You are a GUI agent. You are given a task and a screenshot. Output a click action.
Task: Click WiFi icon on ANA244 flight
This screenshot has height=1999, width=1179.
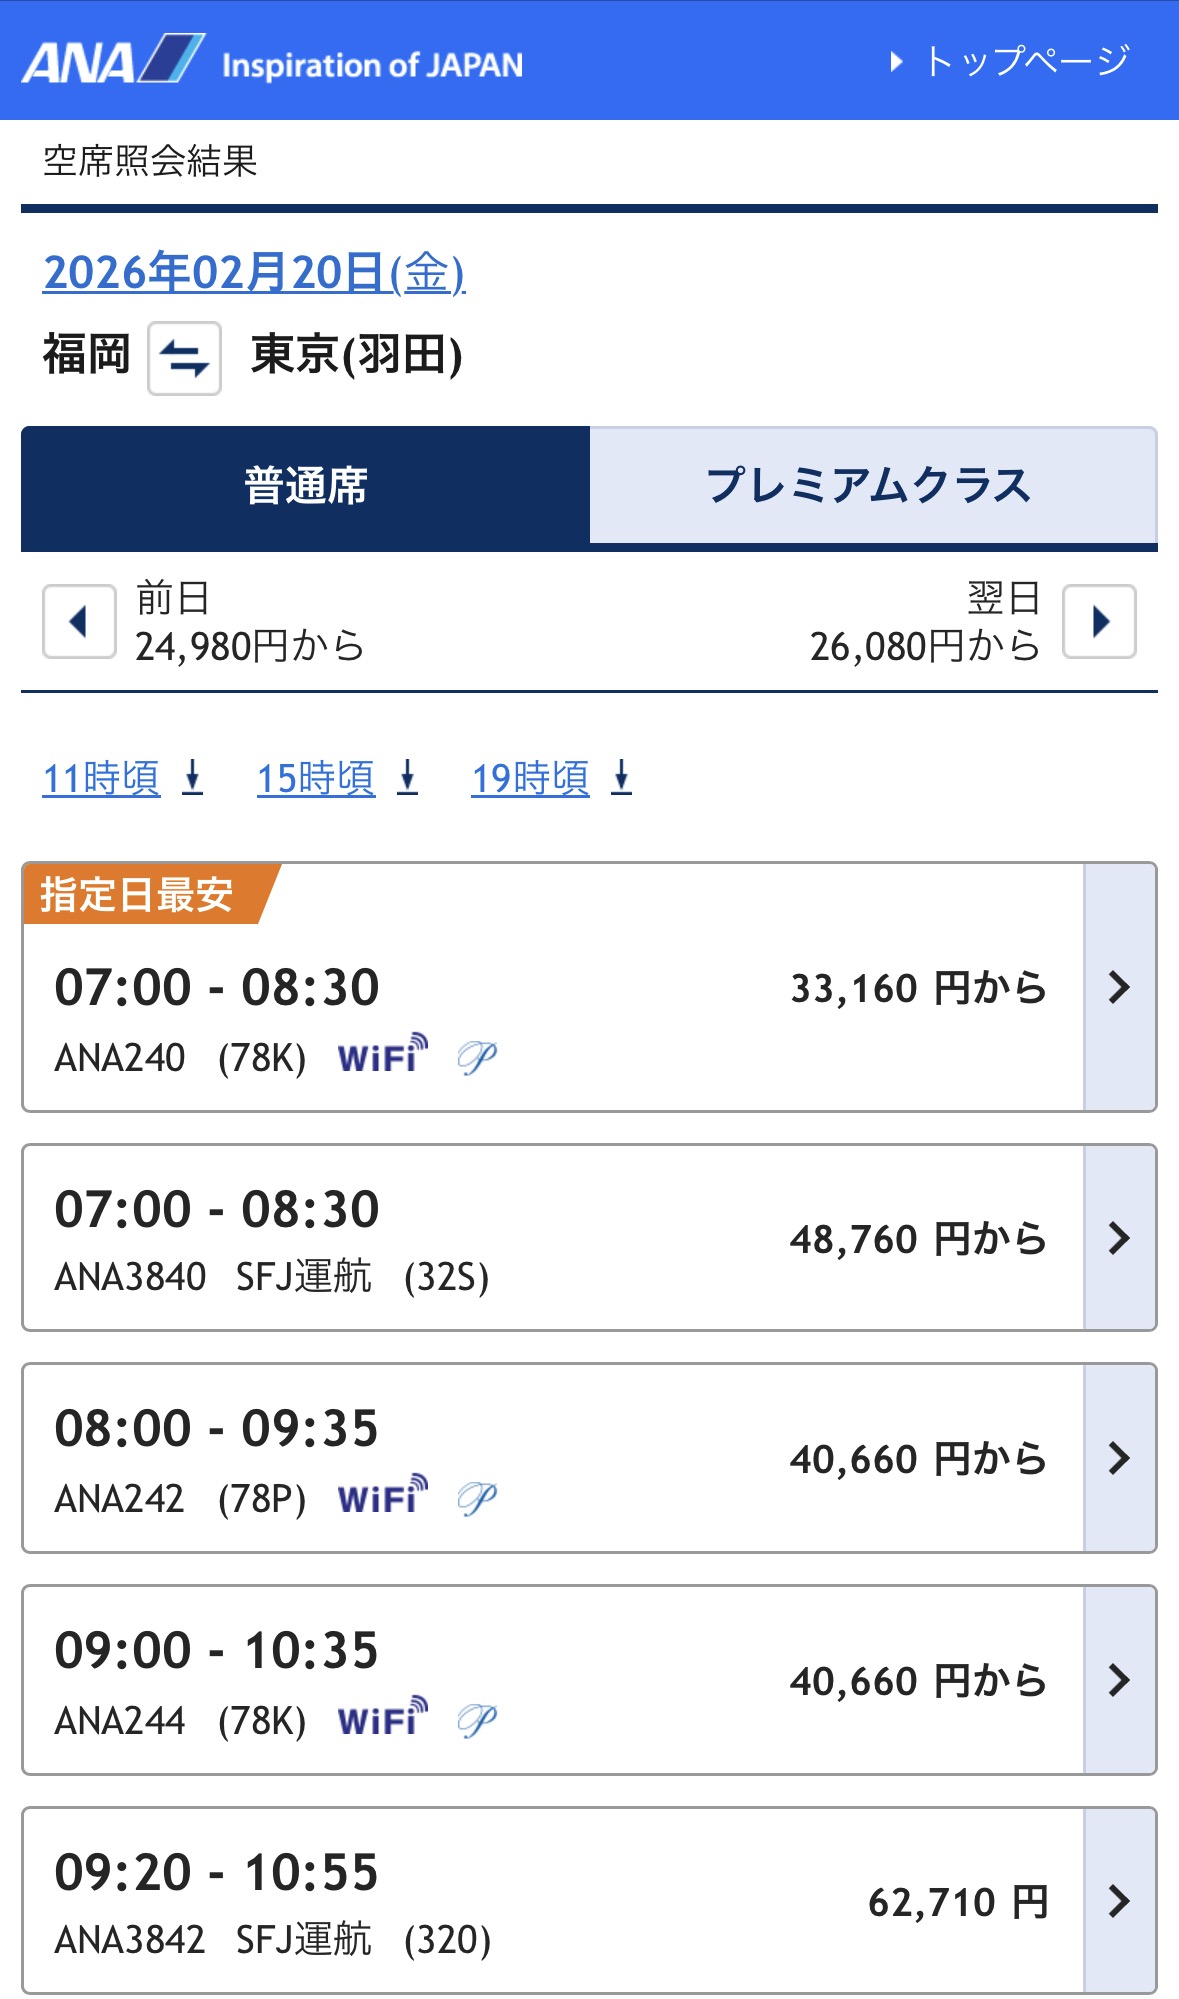pyautogui.click(x=382, y=1718)
